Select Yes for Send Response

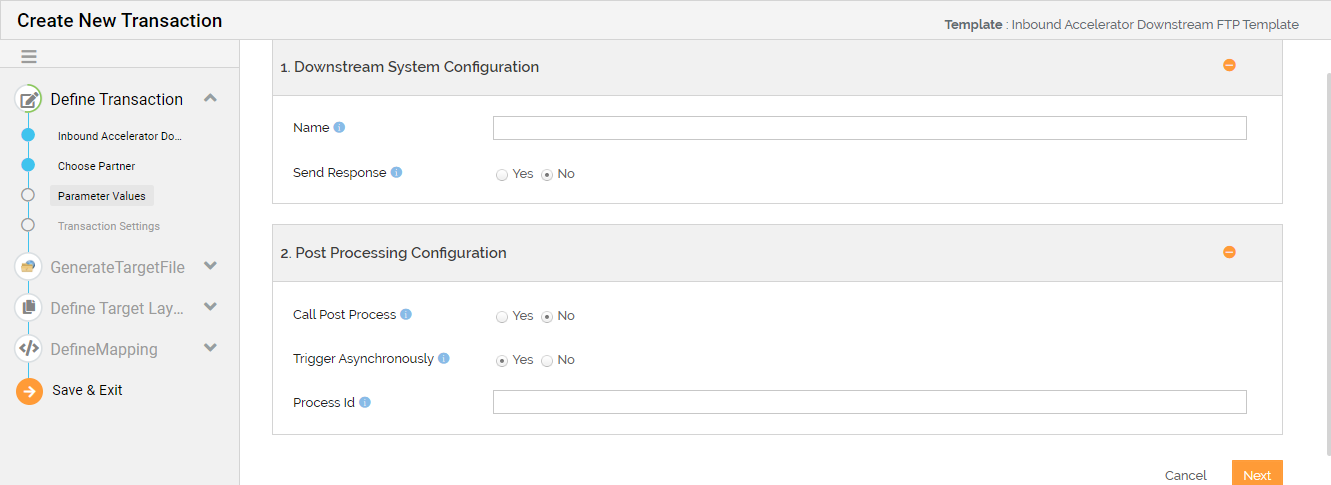tap(502, 175)
